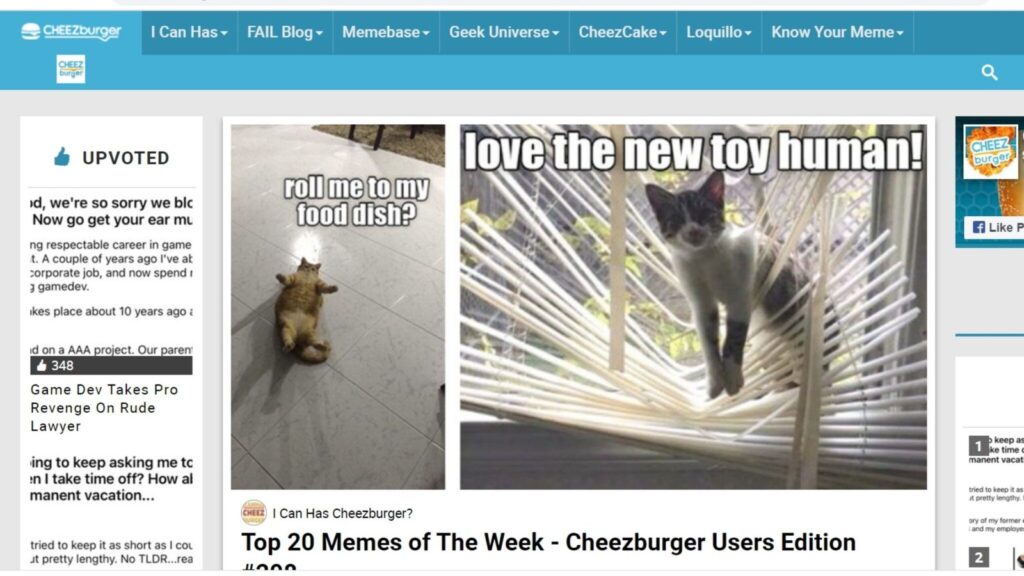This screenshot has height=576, width=1024.
Task: Open the Loquillo menu
Action: pos(719,32)
